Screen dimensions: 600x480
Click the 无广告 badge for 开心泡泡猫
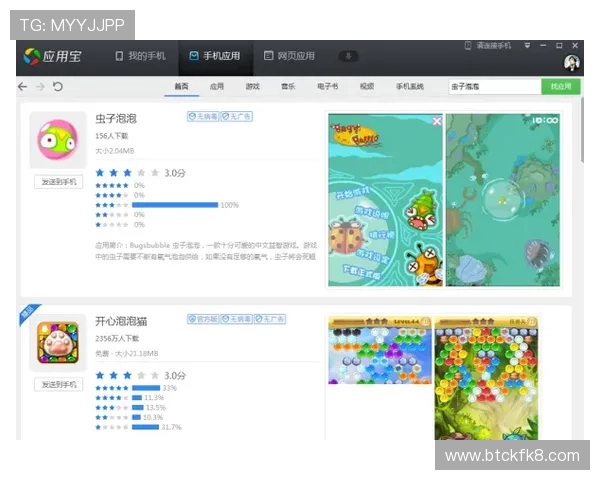click(270, 319)
